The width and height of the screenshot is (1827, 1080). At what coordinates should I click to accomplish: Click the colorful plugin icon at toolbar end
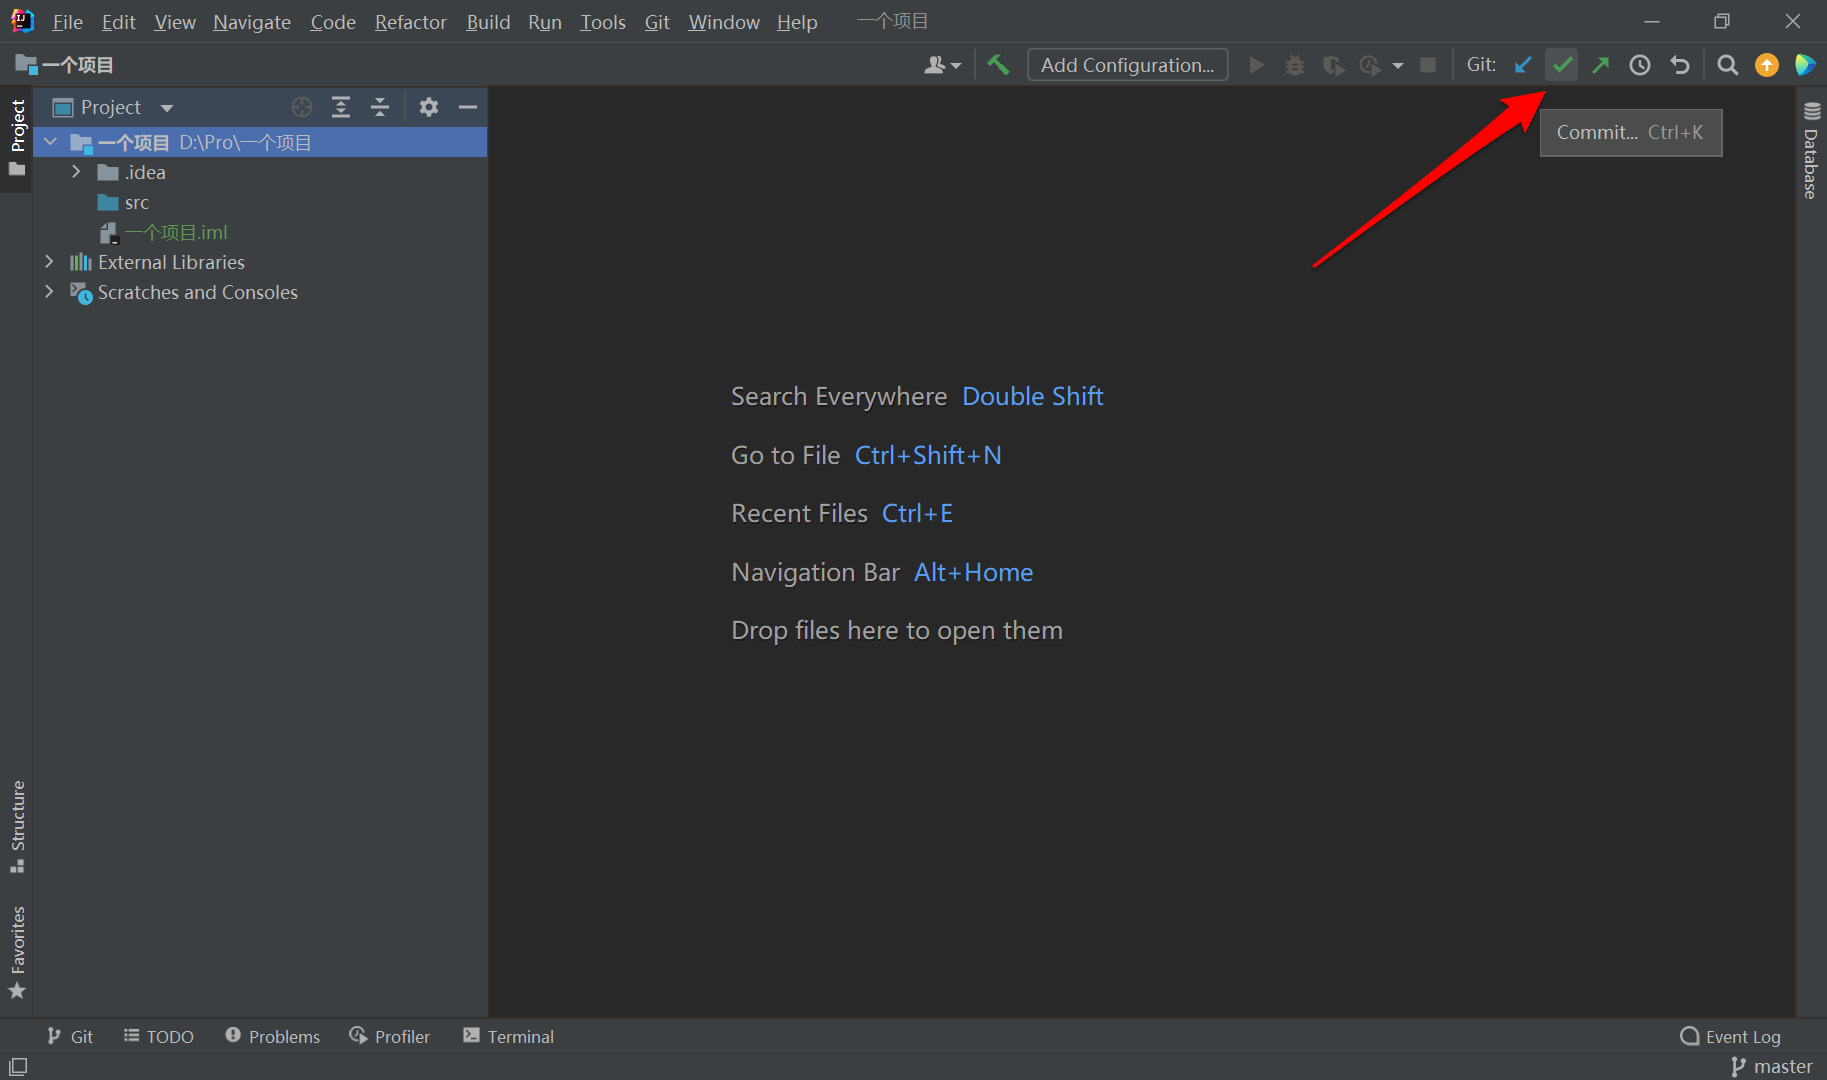pyautogui.click(x=1805, y=65)
